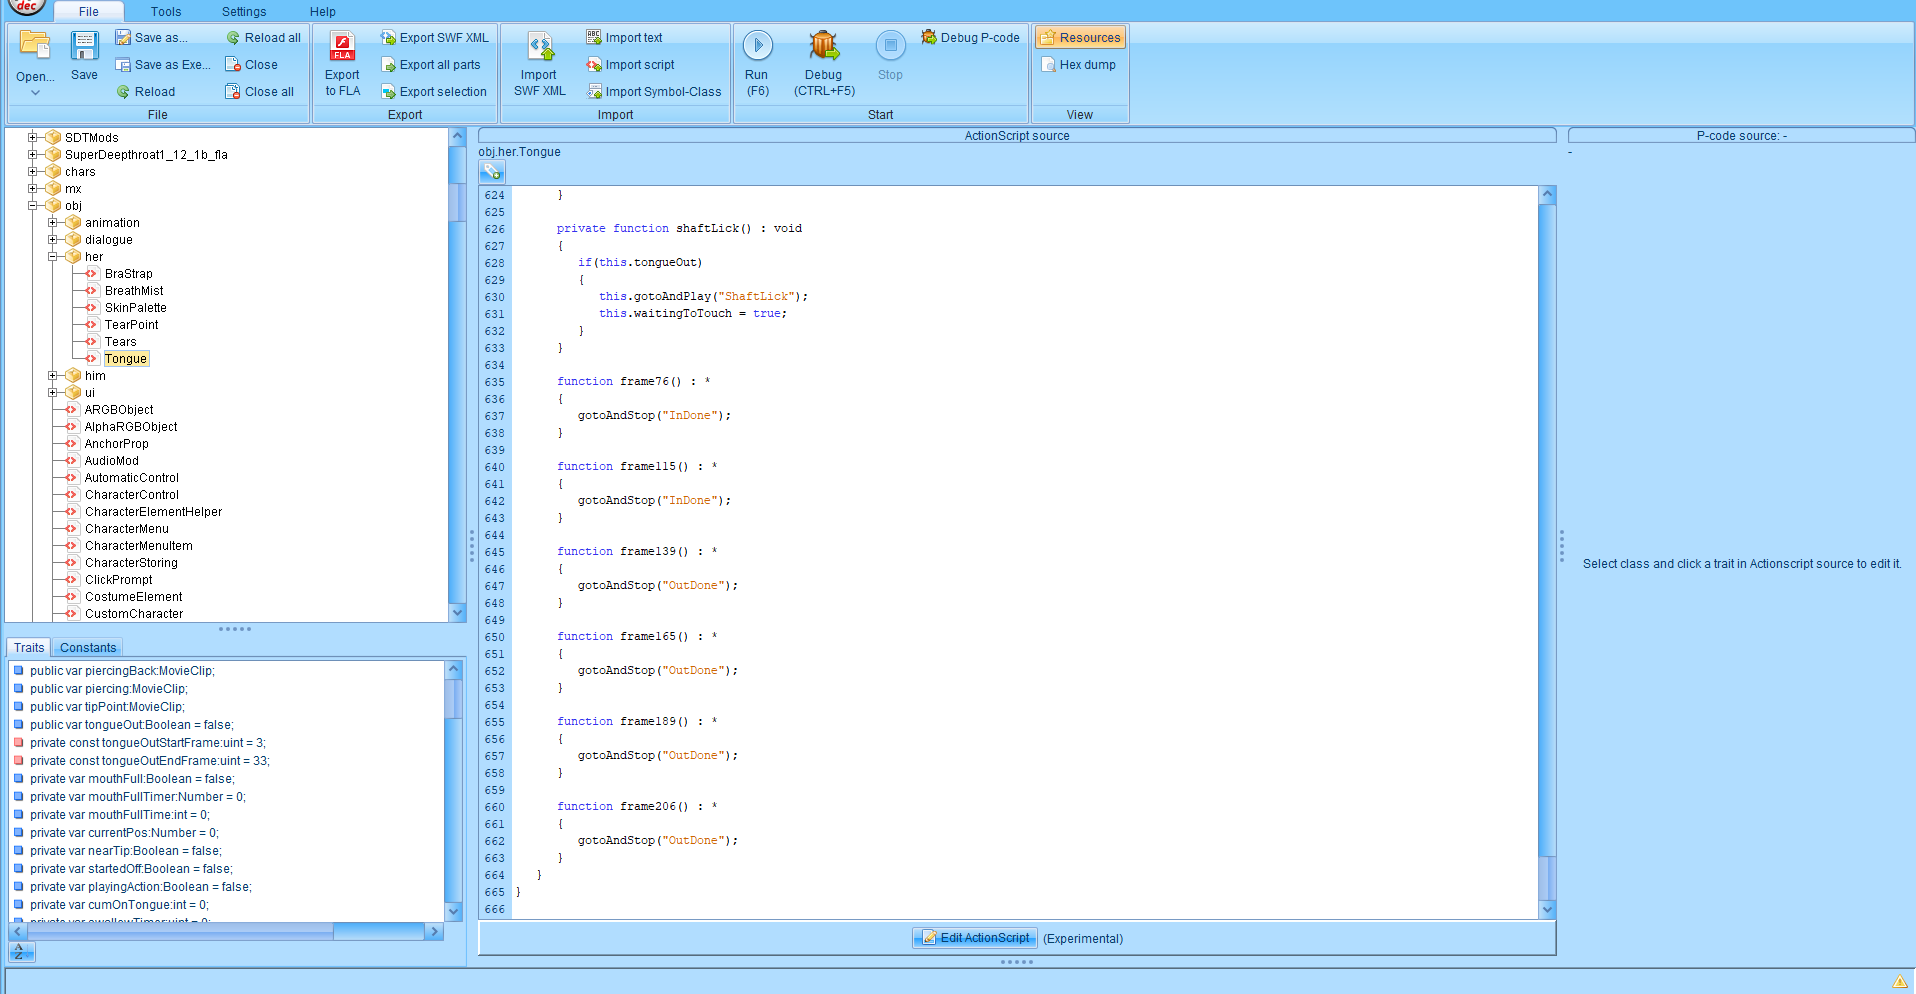This screenshot has height=994, width=1916.
Task: Click the Hex dump view icon
Action: (x=1048, y=65)
